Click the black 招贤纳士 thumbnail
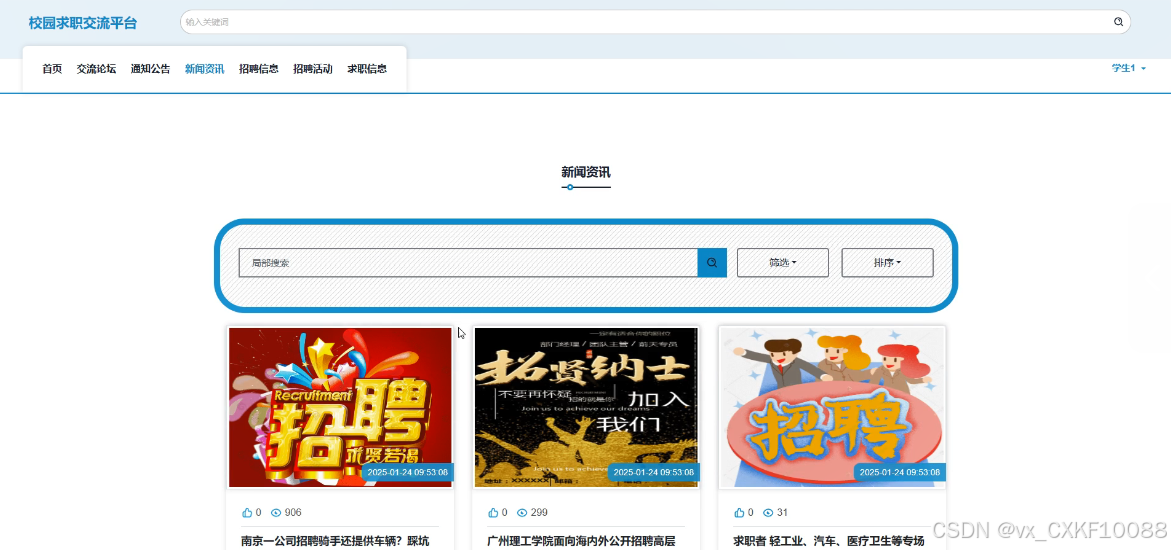The width and height of the screenshot is (1171, 550). click(x=586, y=407)
